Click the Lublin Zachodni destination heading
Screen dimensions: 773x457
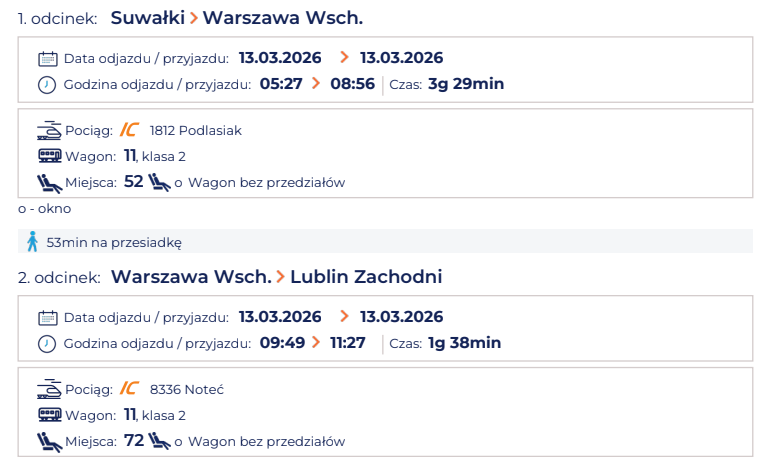pyautogui.click(x=366, y=277)
